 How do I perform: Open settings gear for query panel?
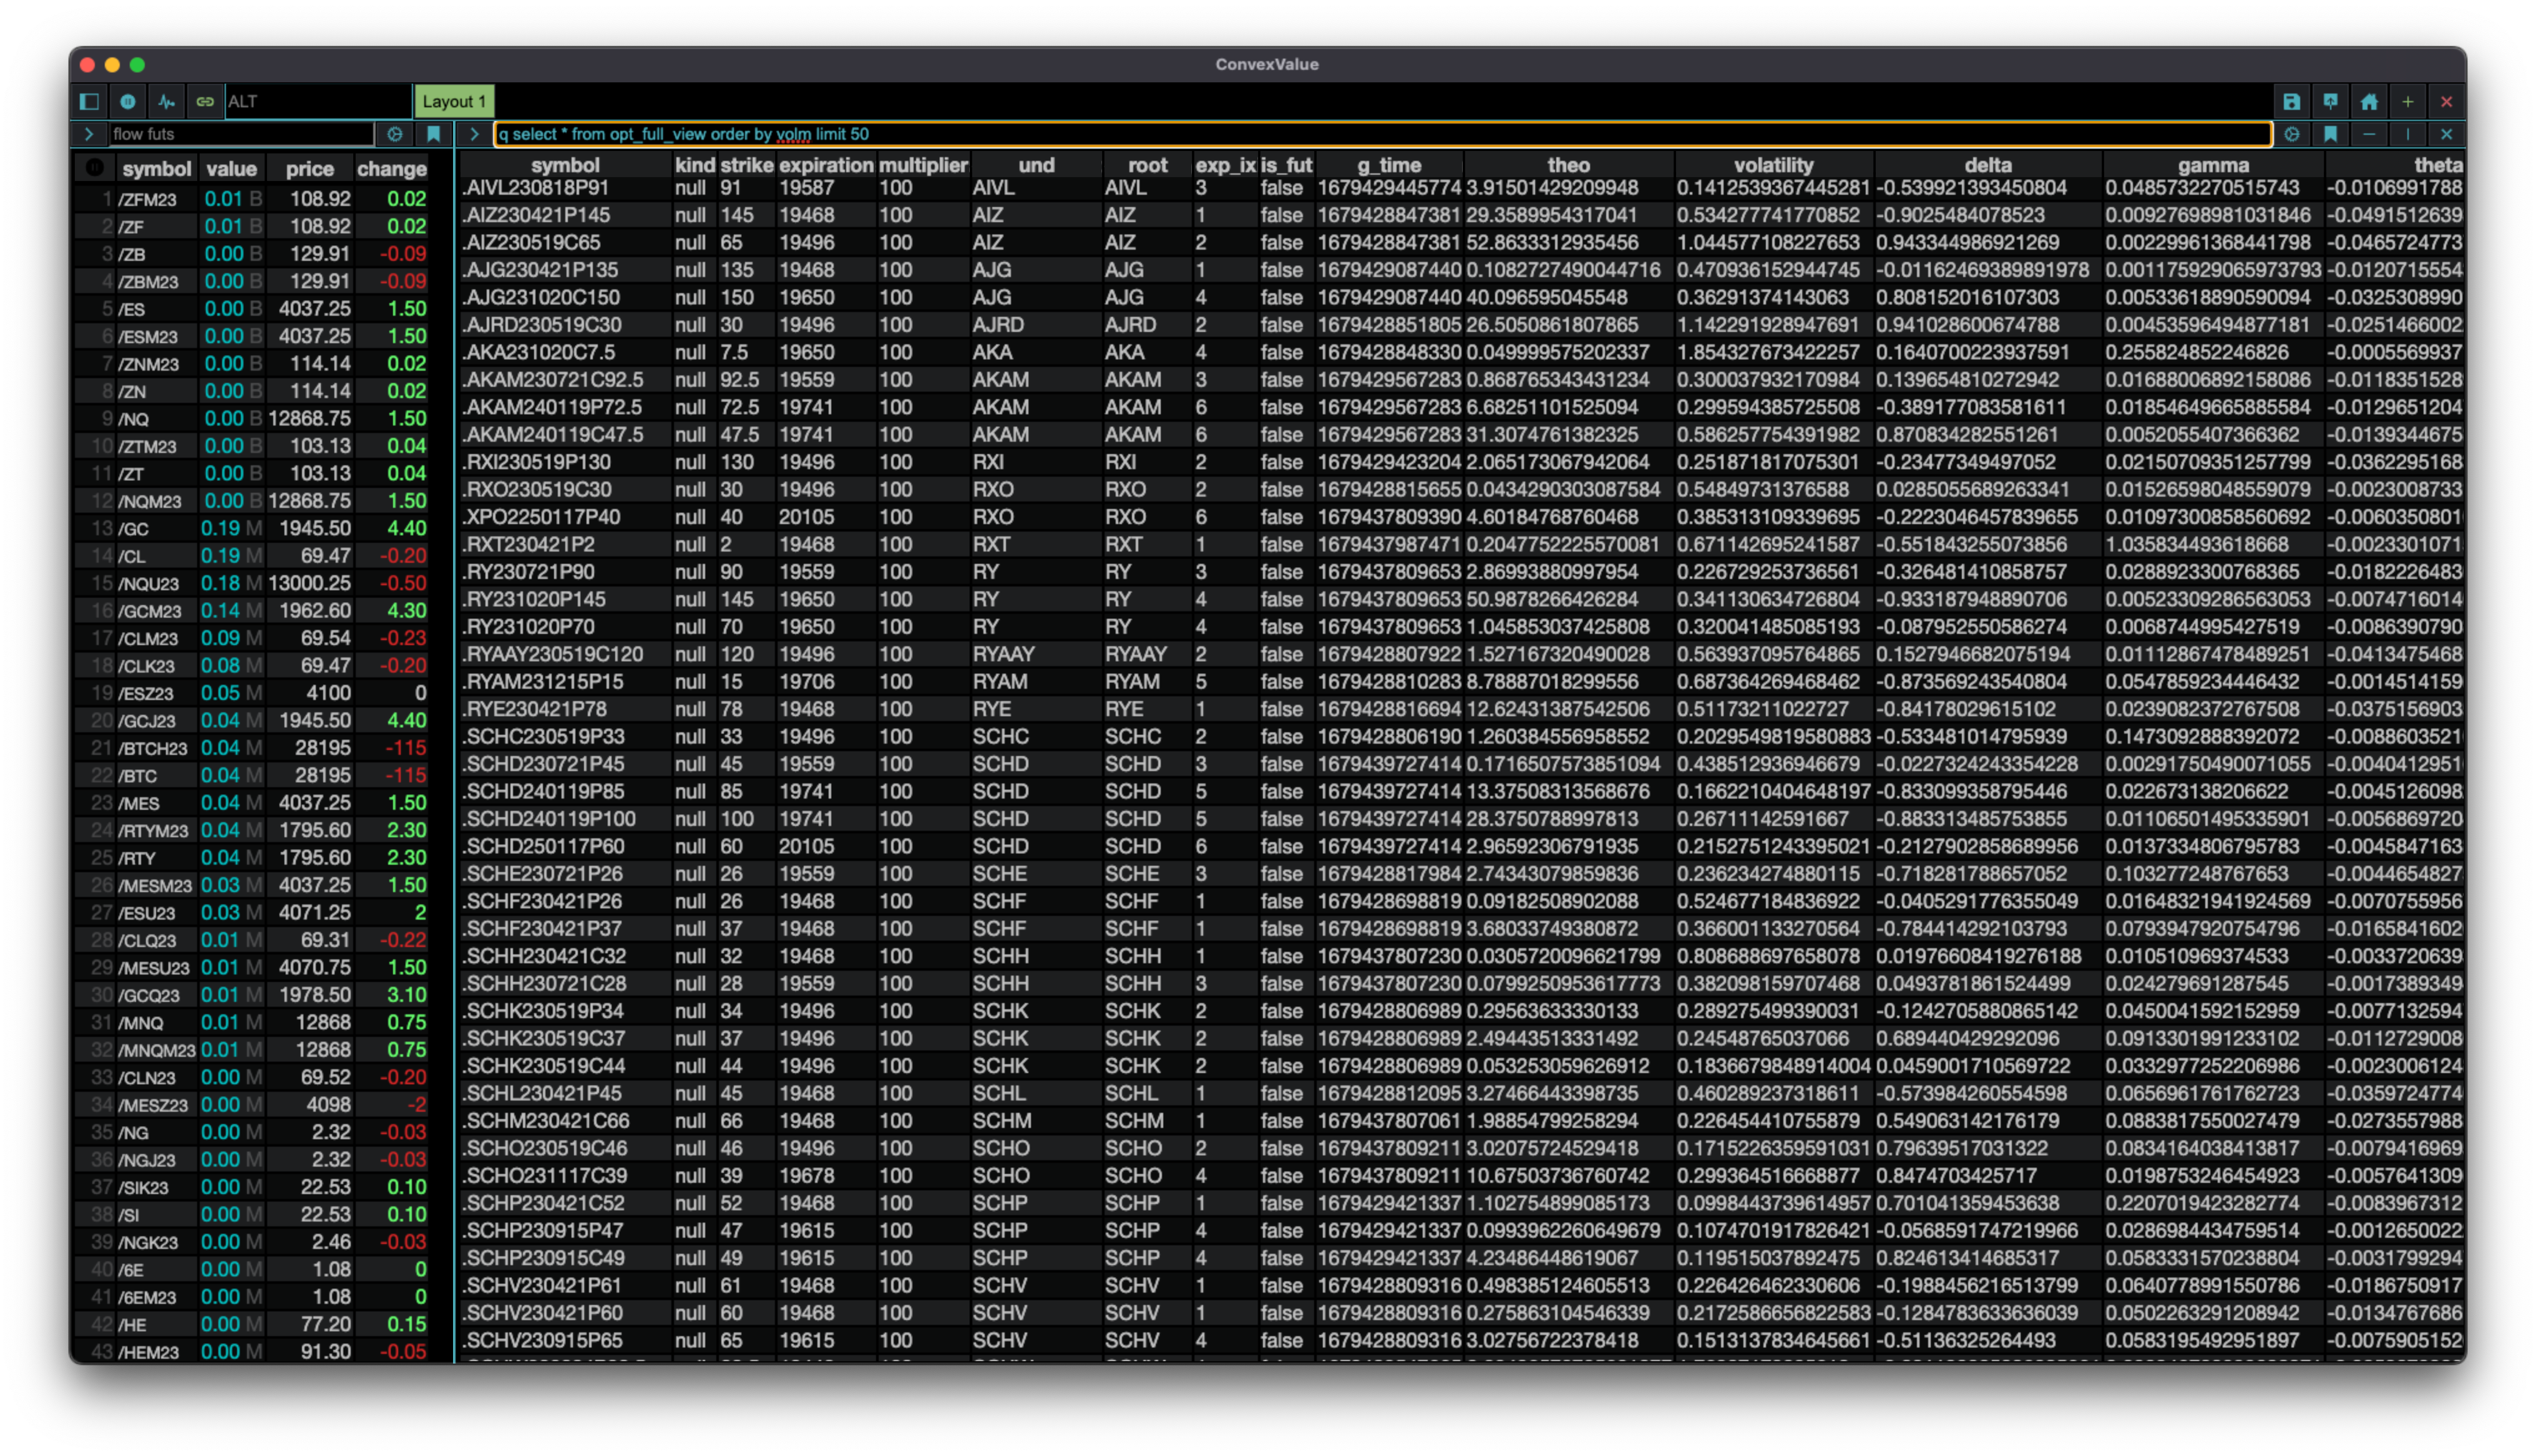pos(2292,134)
